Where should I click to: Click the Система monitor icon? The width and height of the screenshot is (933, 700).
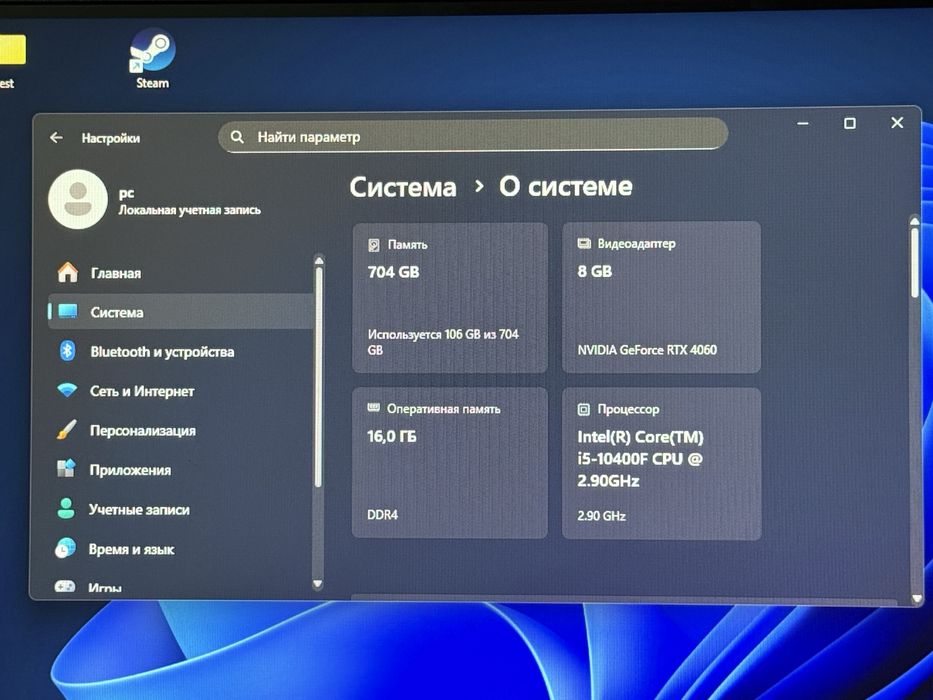[68, 311]
